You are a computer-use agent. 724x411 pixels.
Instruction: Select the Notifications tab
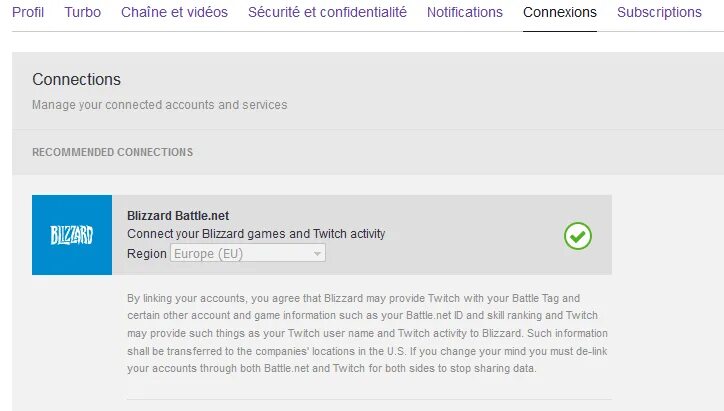(x=465, y=12)
